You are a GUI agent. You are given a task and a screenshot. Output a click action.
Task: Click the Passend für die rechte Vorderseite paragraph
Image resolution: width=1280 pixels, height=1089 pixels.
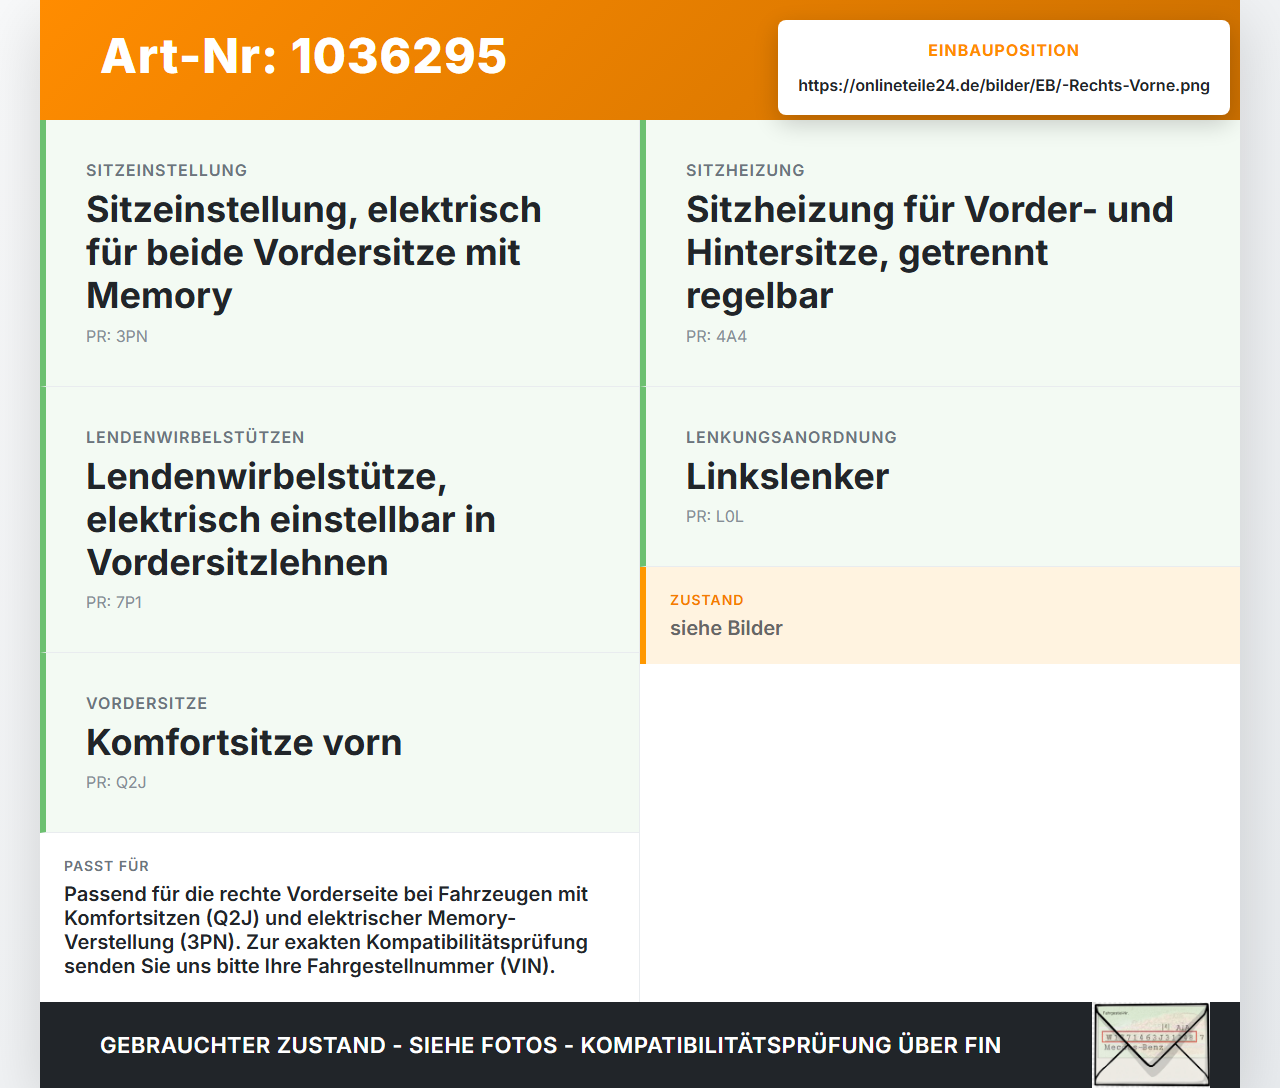[x=326, y=930]
